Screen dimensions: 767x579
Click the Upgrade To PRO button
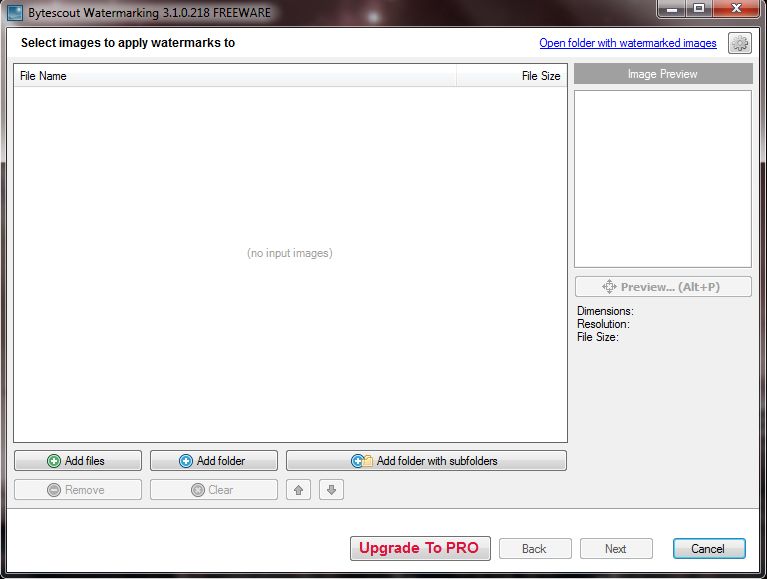click(x=420, y=548)
